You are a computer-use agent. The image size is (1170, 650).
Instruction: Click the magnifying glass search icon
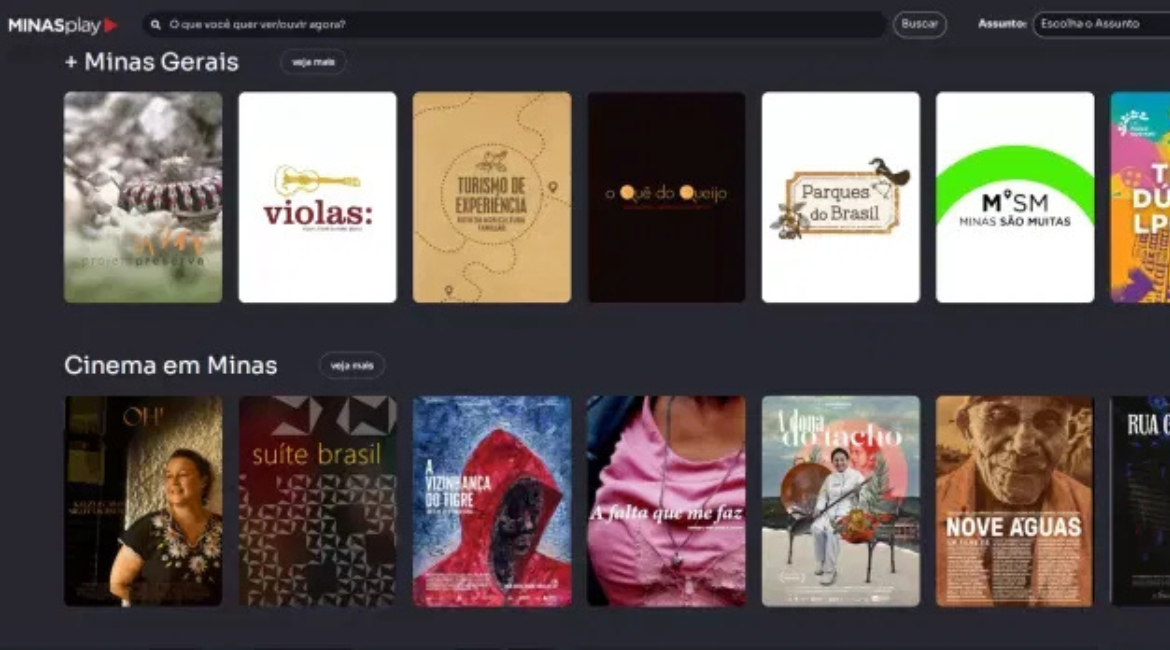point(156,24)
